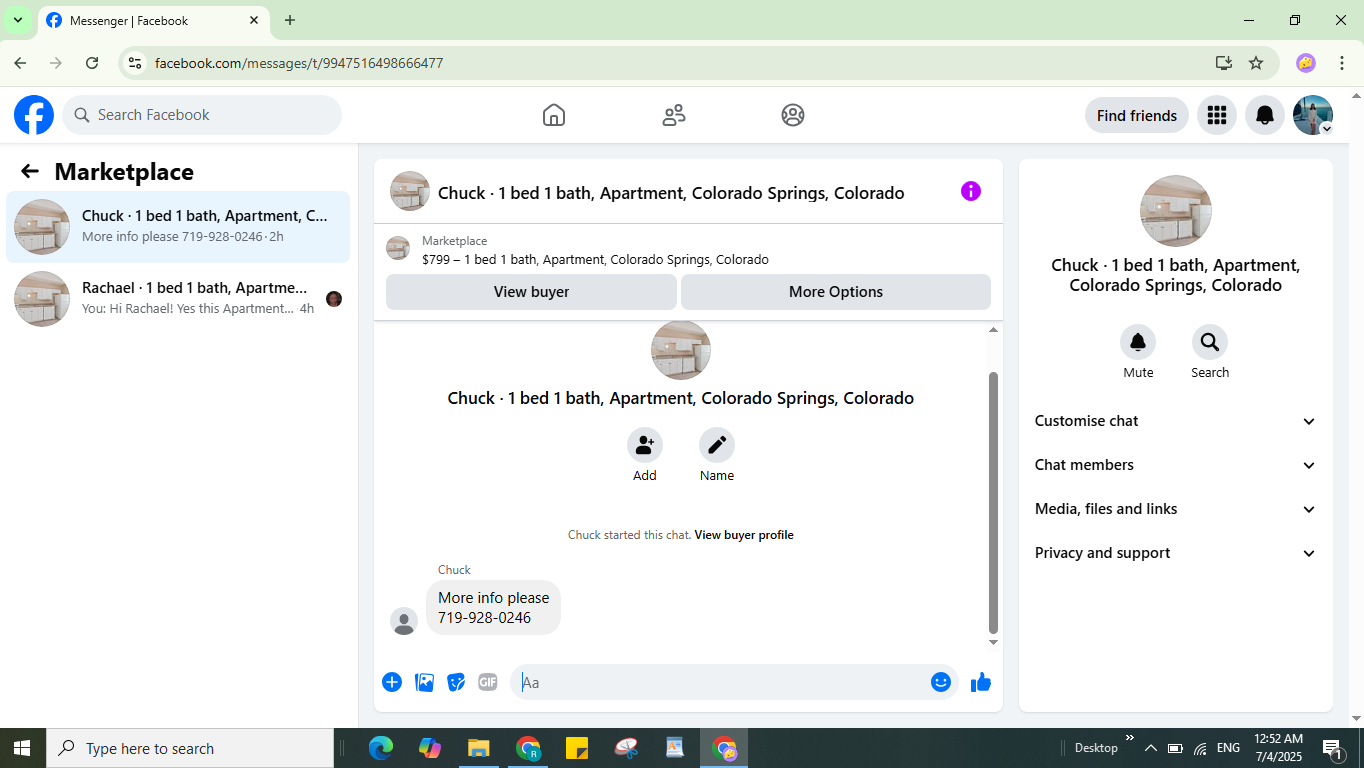Show hidden system tray icons chevron
The height and width of the screenshot is (768, 1364).
pyautogui.click(x=1150, y=748)
